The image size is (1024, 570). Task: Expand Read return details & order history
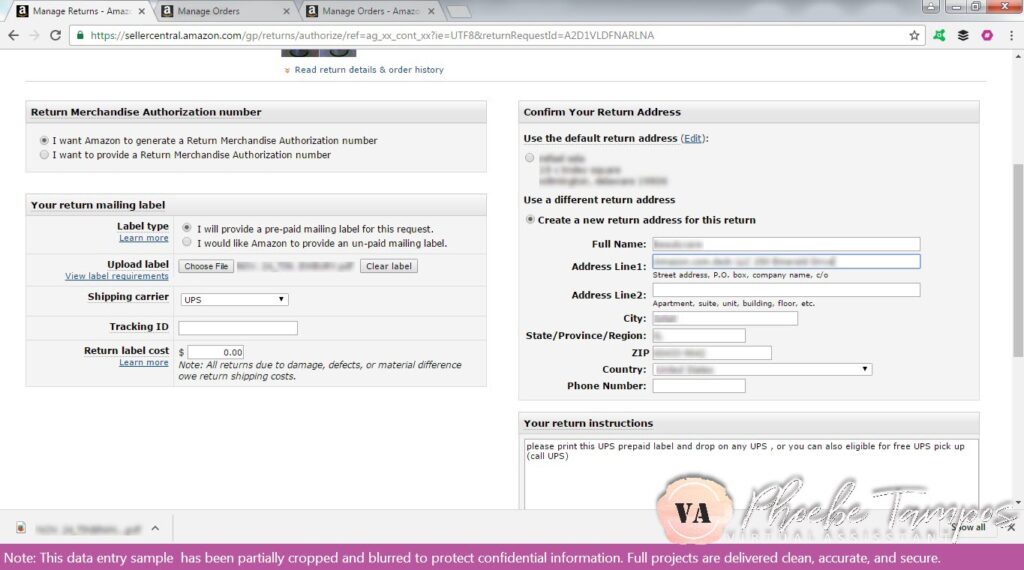(369, 70)
